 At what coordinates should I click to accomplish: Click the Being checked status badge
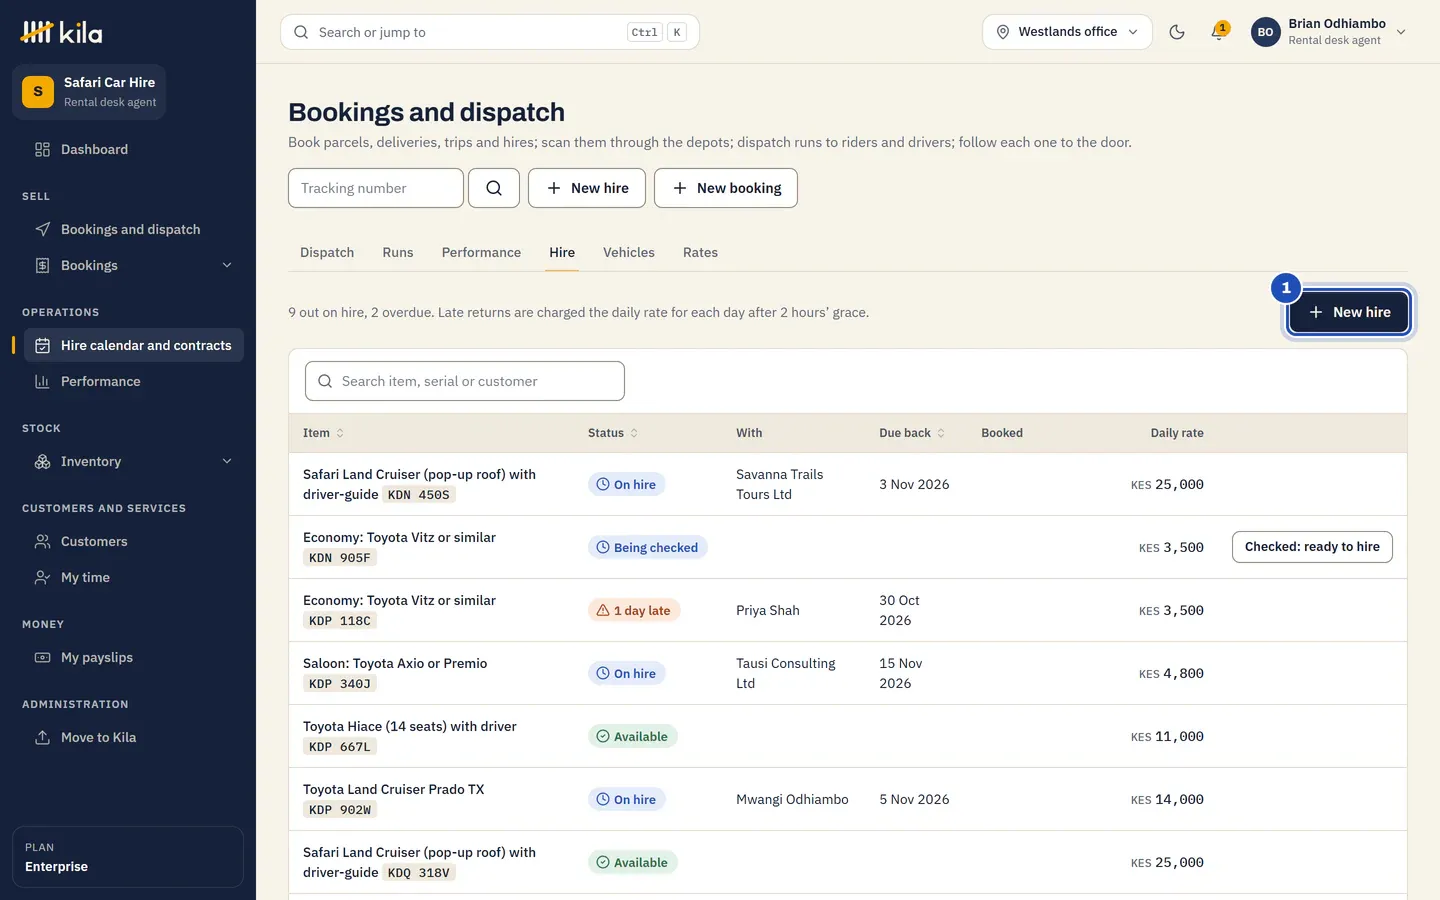click(x=648, y=547)
